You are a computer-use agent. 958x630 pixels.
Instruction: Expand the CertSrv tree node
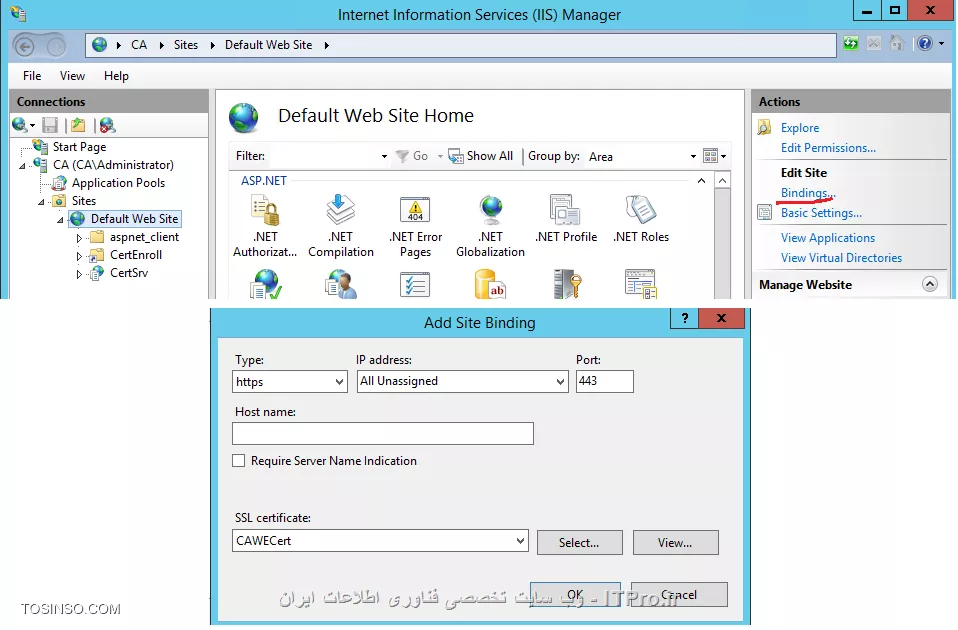(79, 274)
